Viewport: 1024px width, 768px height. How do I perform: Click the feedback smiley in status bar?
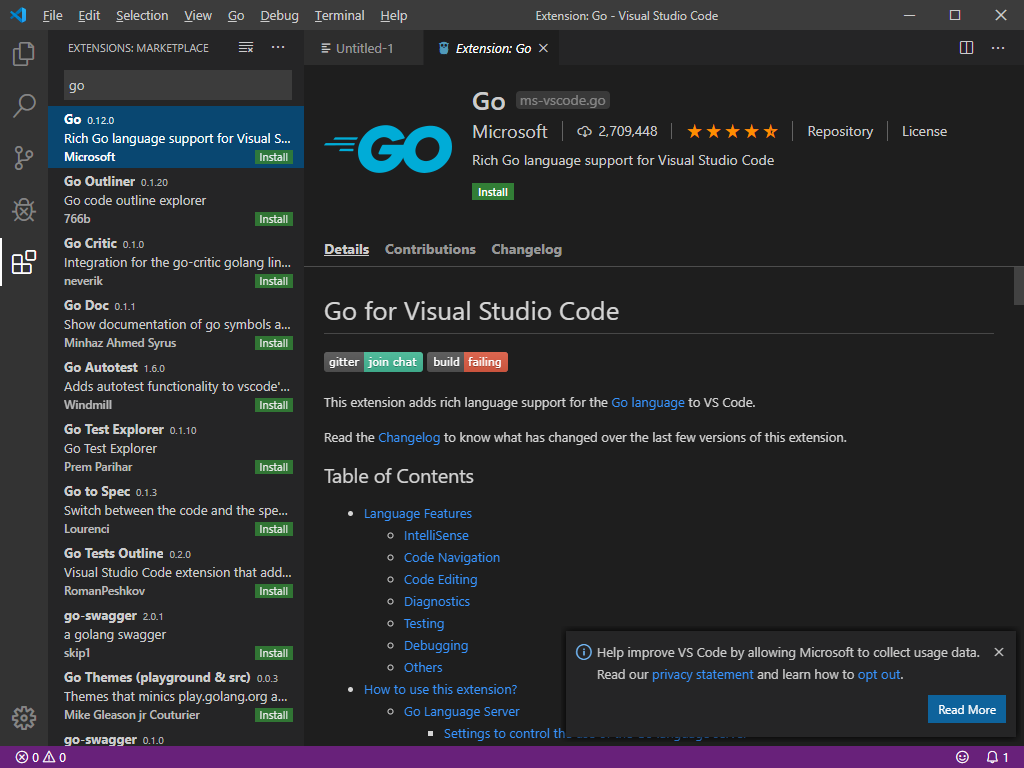962,758
